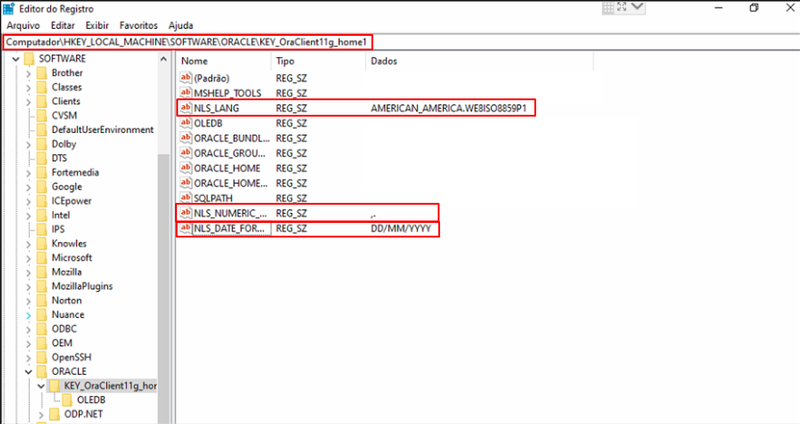Viewport: 800px width, 424px height.
Task: Select the DefaultUserEnvironment key
Action: [103, 130]
